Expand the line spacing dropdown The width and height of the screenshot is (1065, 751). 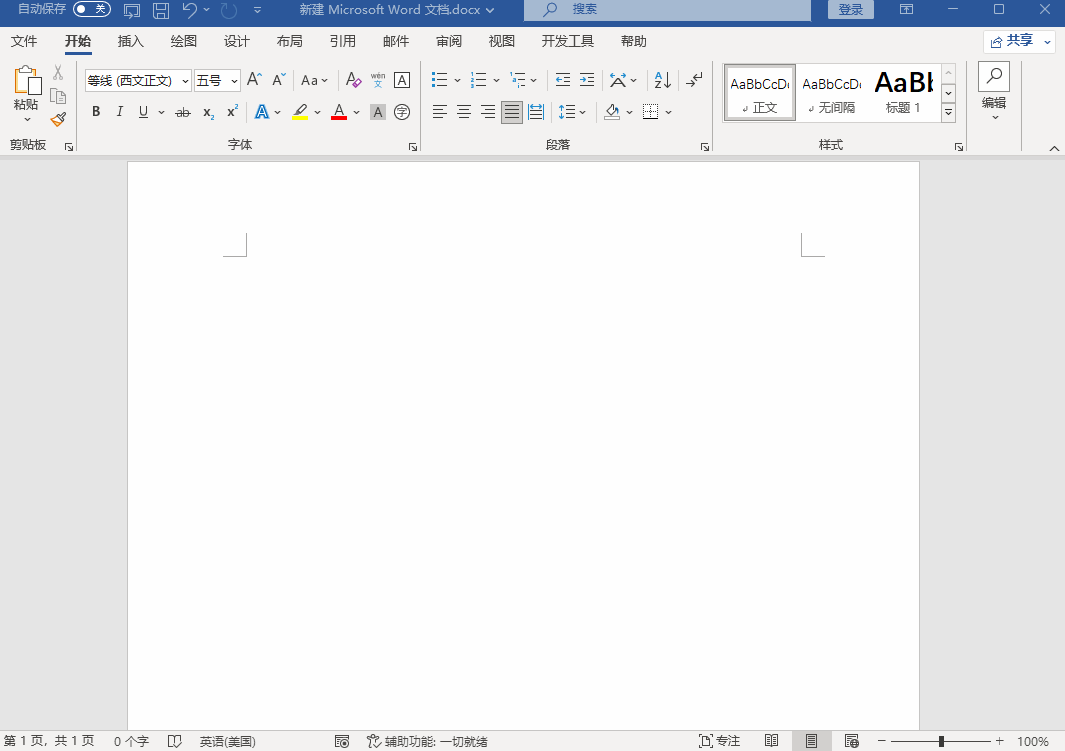[583, 112]
